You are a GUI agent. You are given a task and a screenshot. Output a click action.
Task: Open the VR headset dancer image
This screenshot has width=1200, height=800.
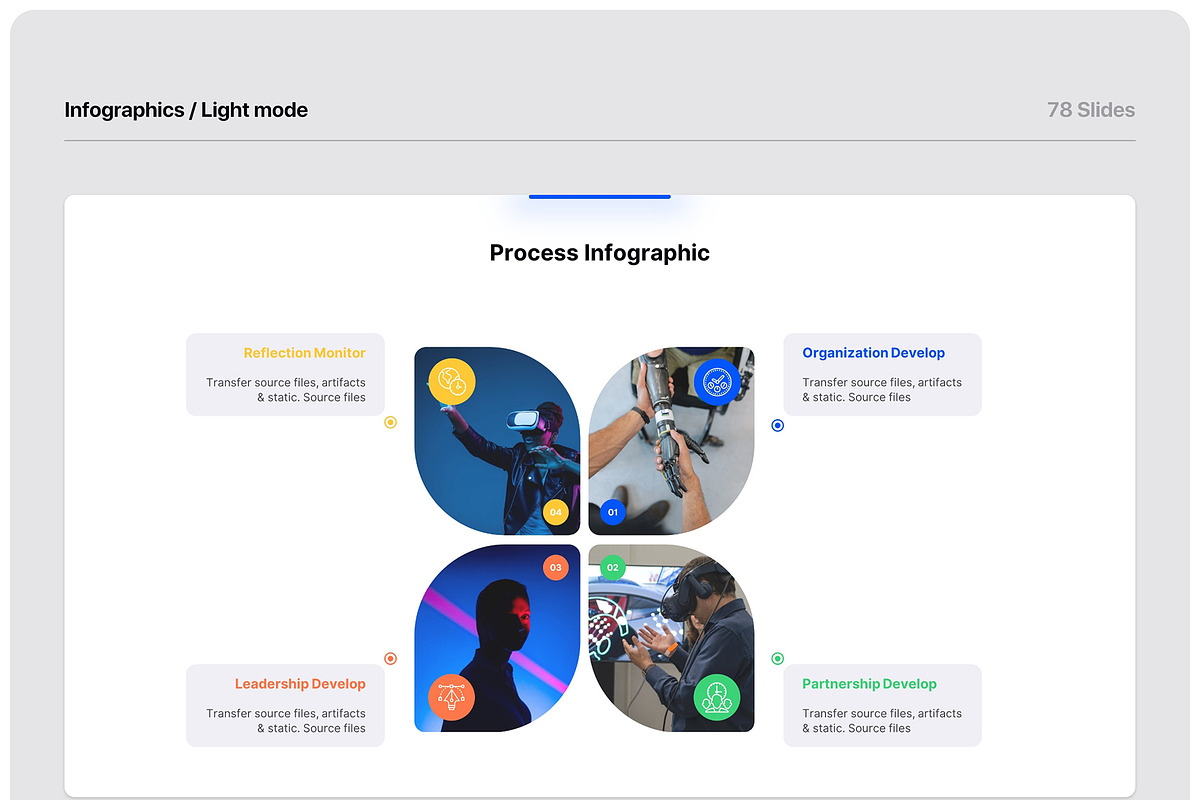(x=497, y=441)
